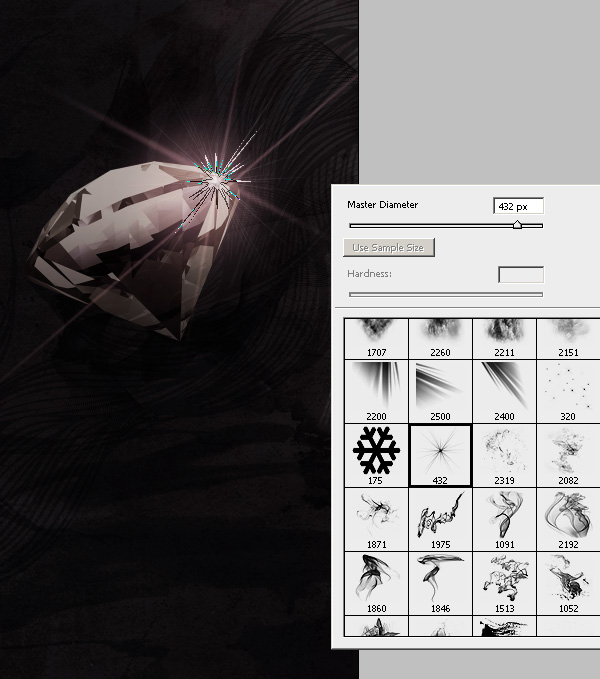
Task: Select the 2211 smoke brush preset
Action: (x=504, y=339)
